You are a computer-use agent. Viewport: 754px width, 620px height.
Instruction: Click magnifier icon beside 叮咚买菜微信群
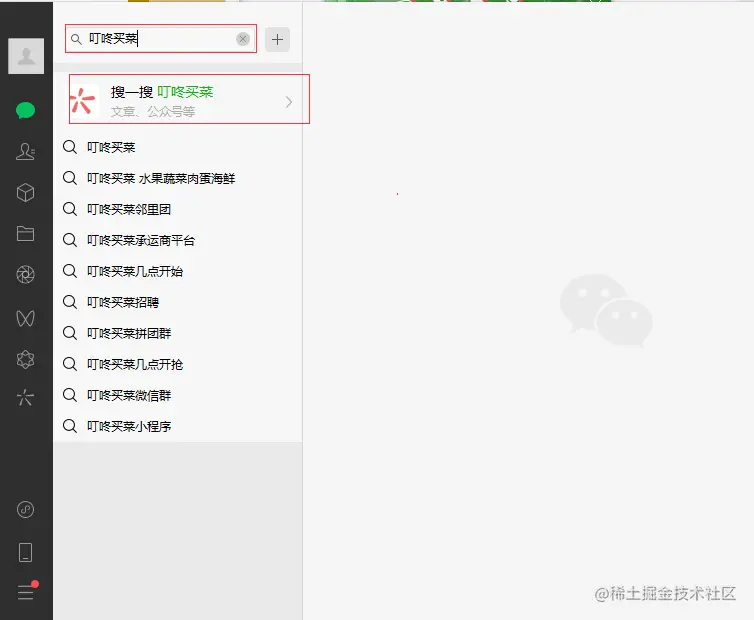[70, 395]
